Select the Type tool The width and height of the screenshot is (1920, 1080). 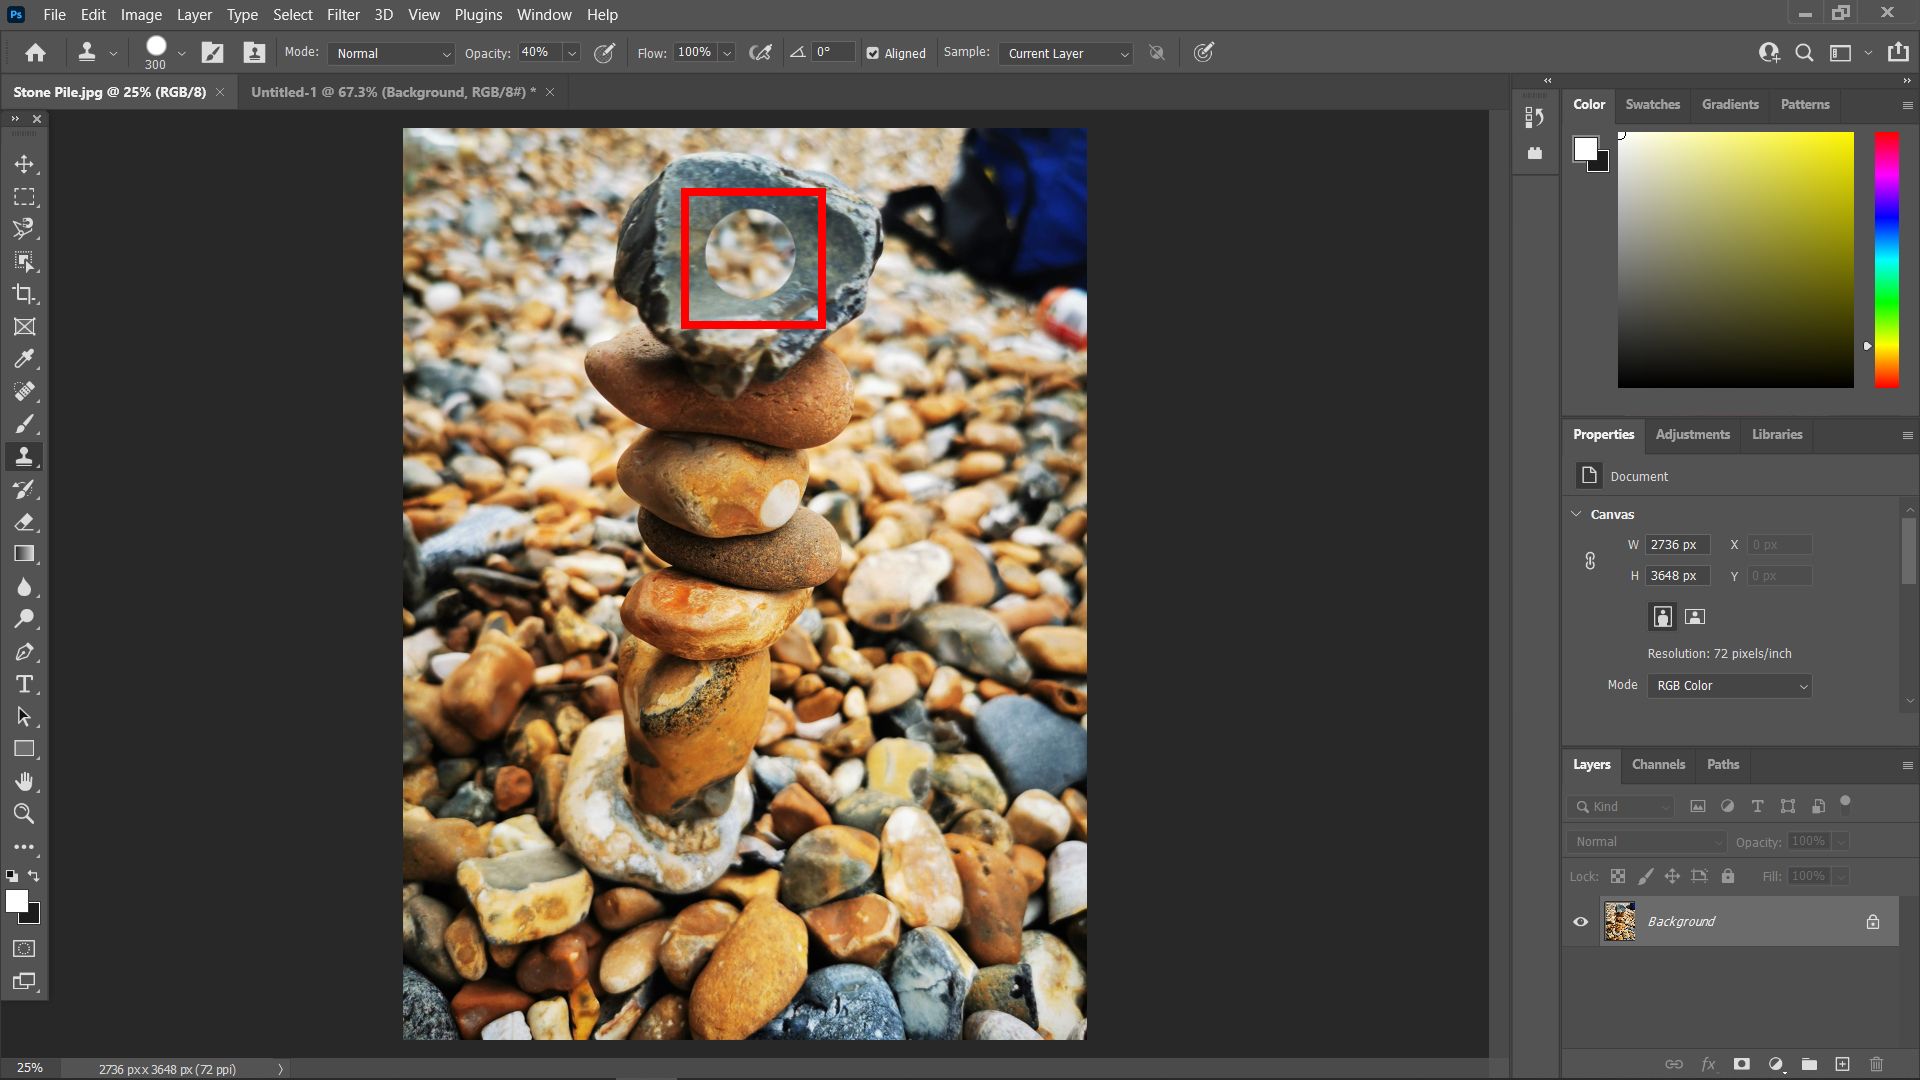(24, 683)
